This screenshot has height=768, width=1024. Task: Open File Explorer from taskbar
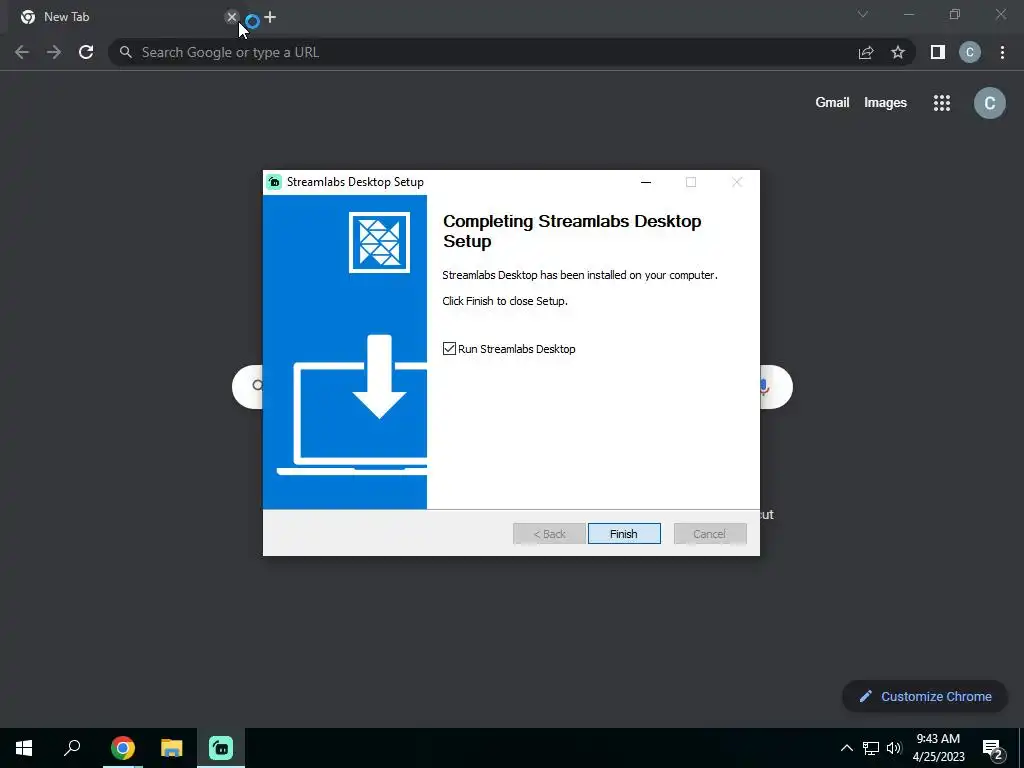click(x=172, y=748)
